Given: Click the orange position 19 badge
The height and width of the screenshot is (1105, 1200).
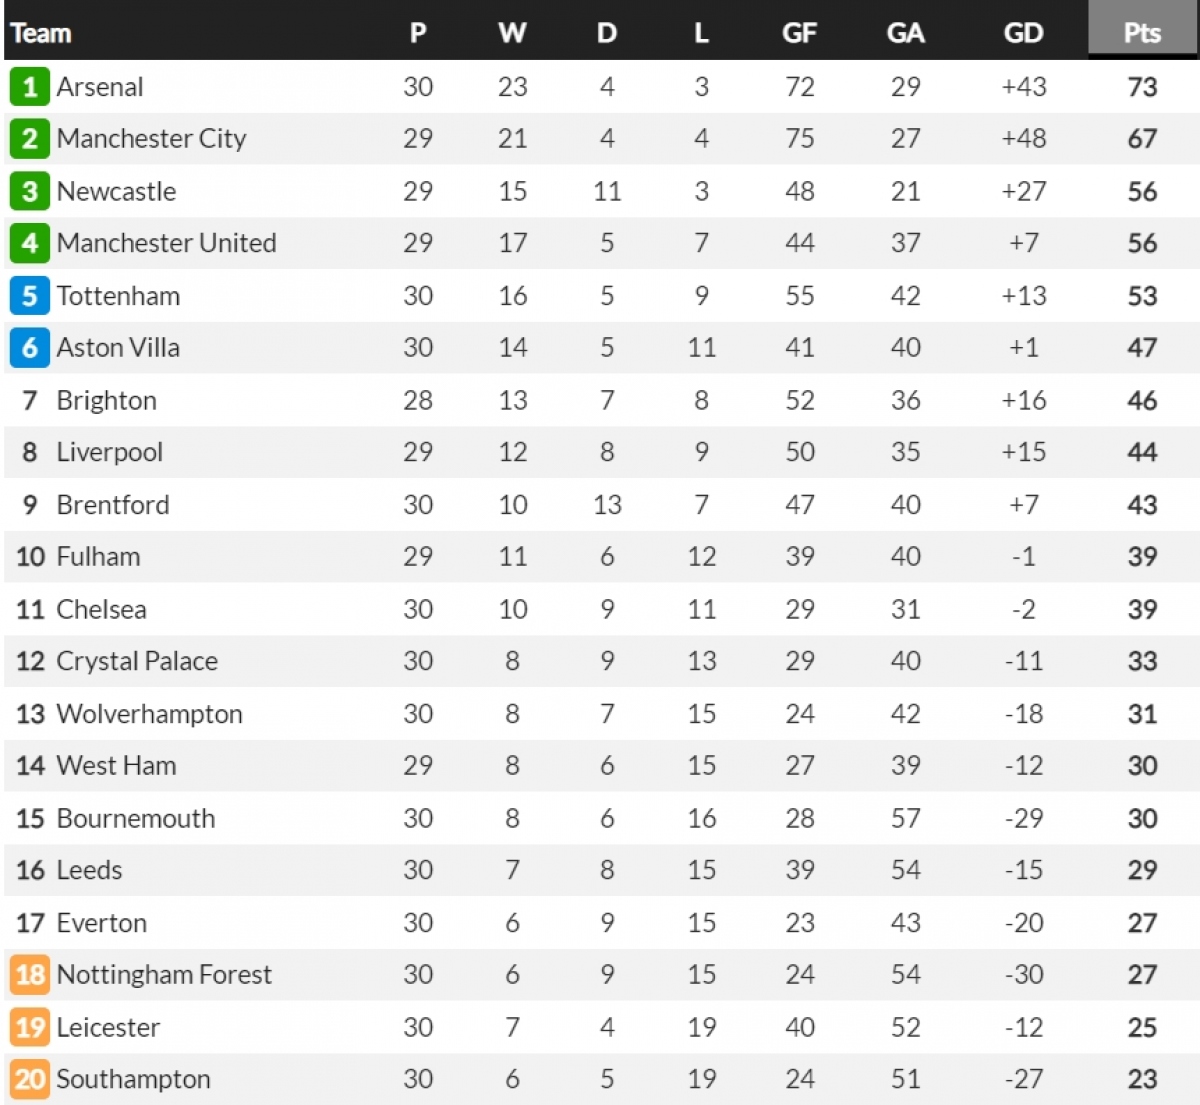Looking at the screenshot, I should (29, 1027).
